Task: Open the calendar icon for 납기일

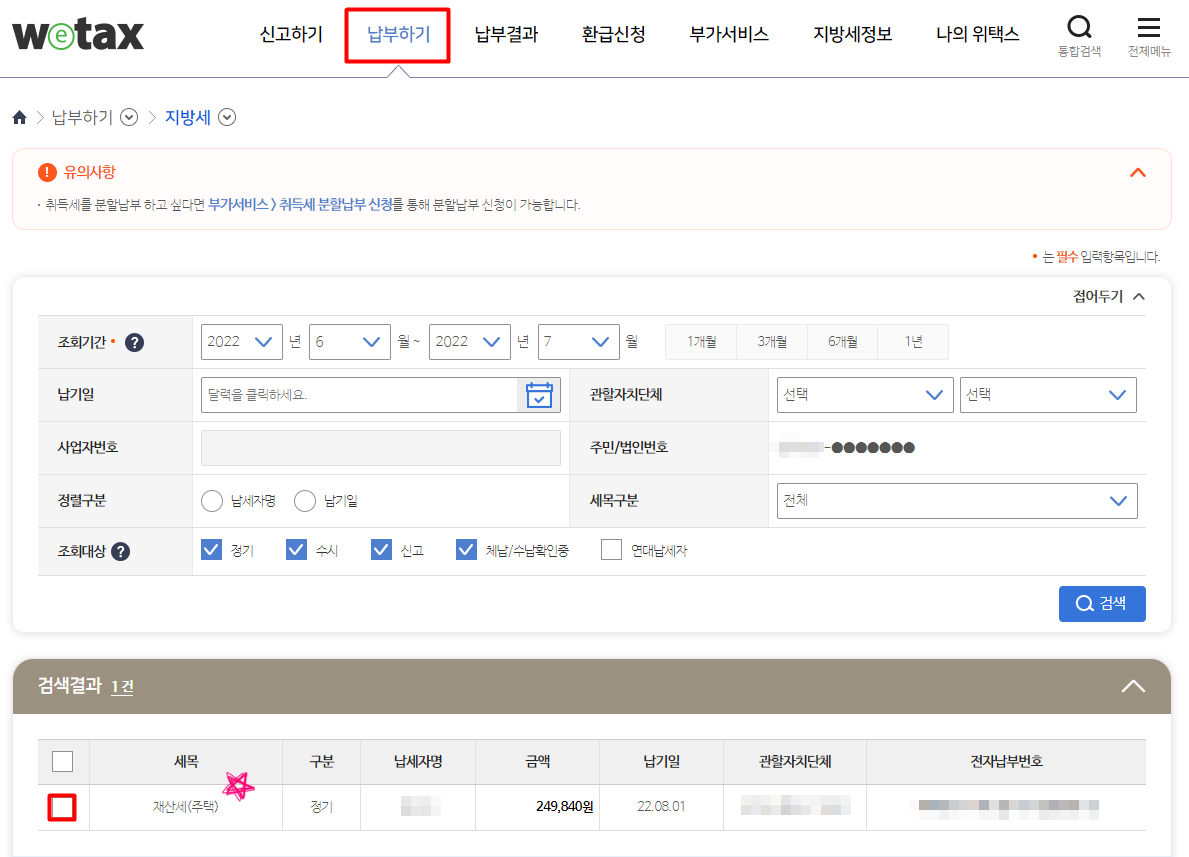Action: (x=539, y=395)
